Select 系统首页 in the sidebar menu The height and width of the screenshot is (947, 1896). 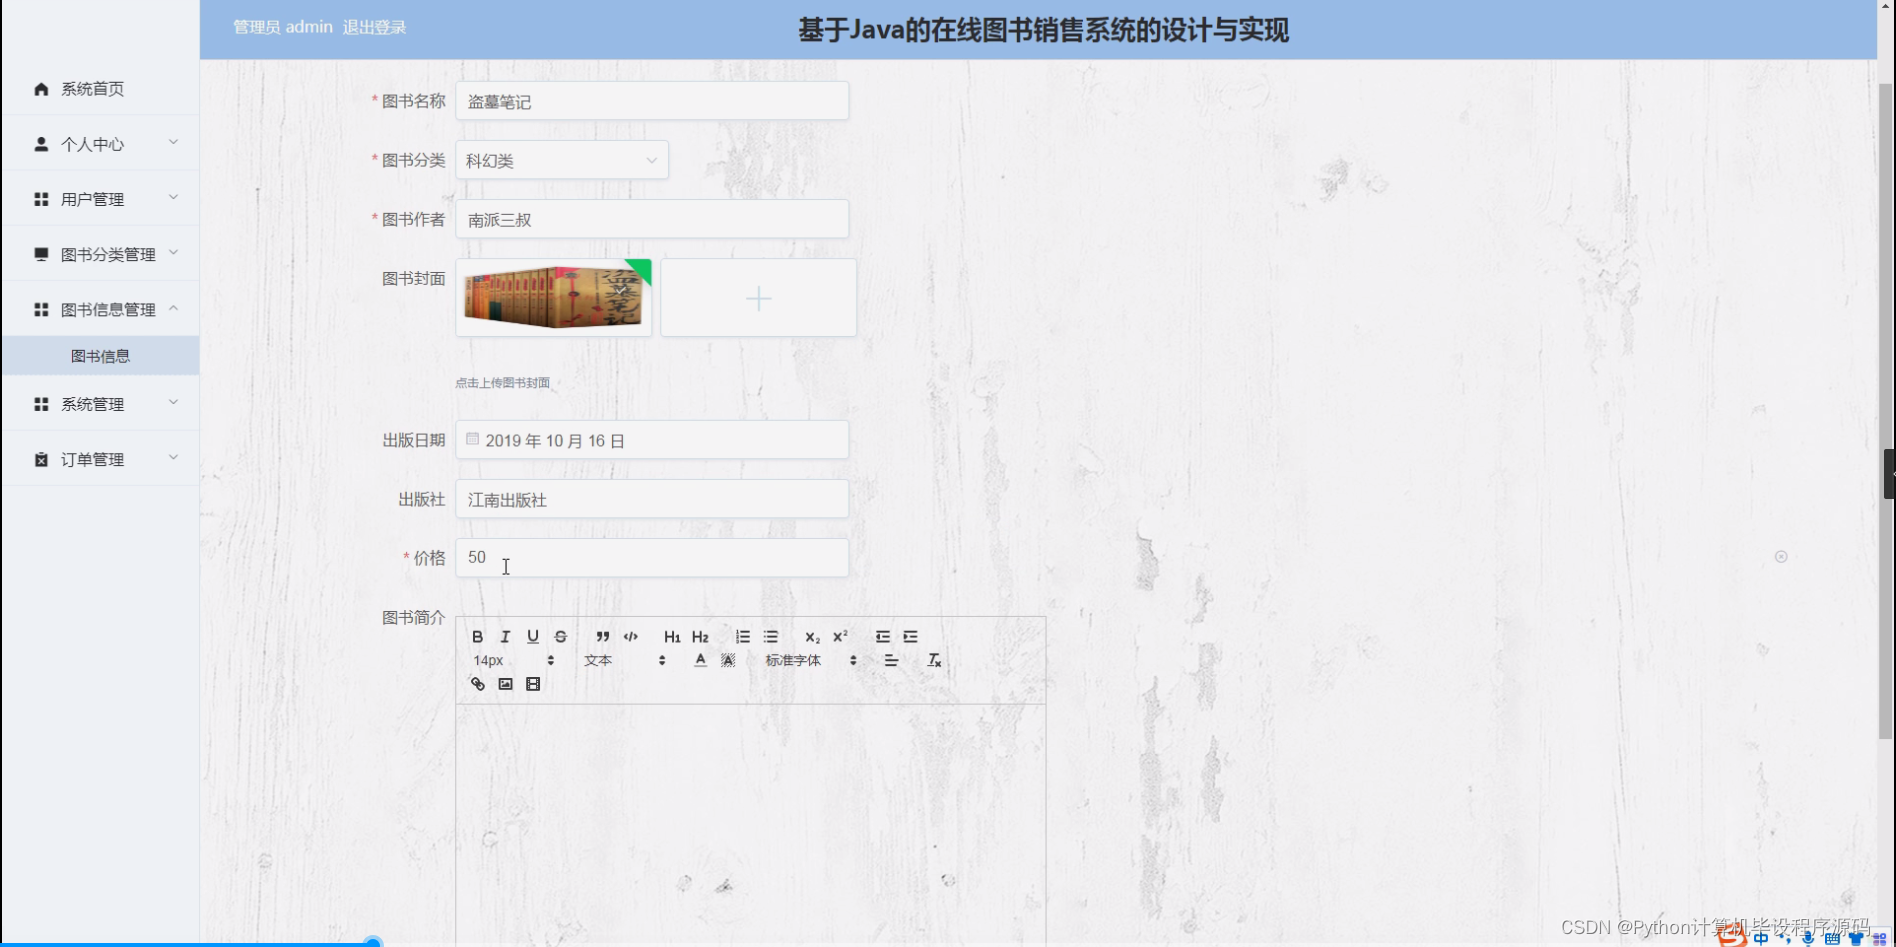tap(91, 88)
